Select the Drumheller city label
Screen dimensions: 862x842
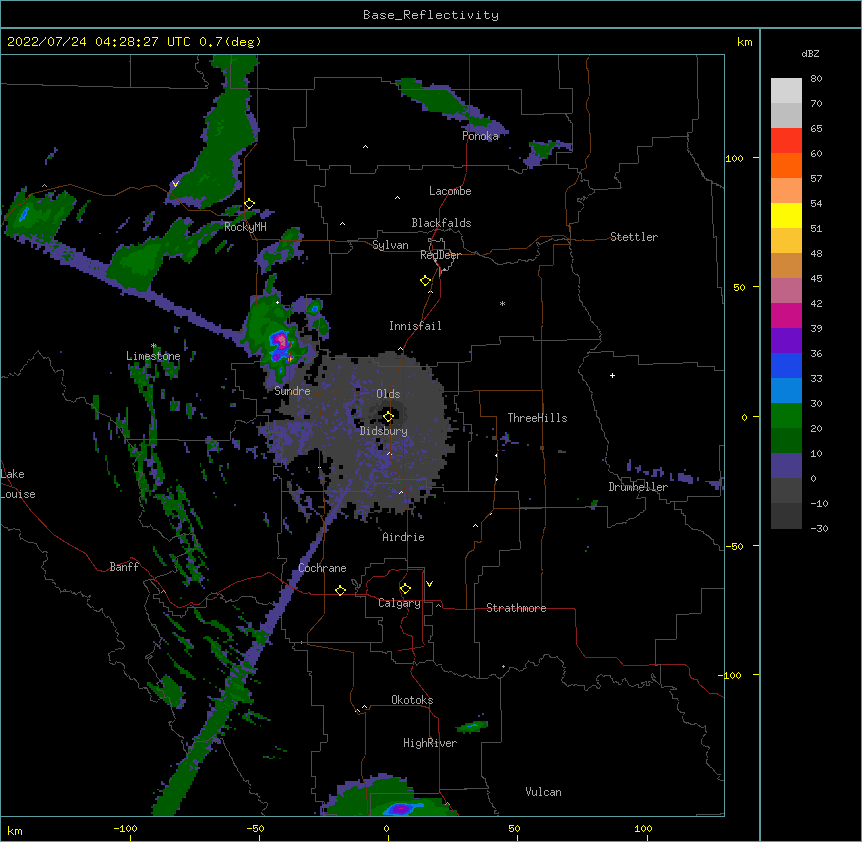(x=638, y=487)
